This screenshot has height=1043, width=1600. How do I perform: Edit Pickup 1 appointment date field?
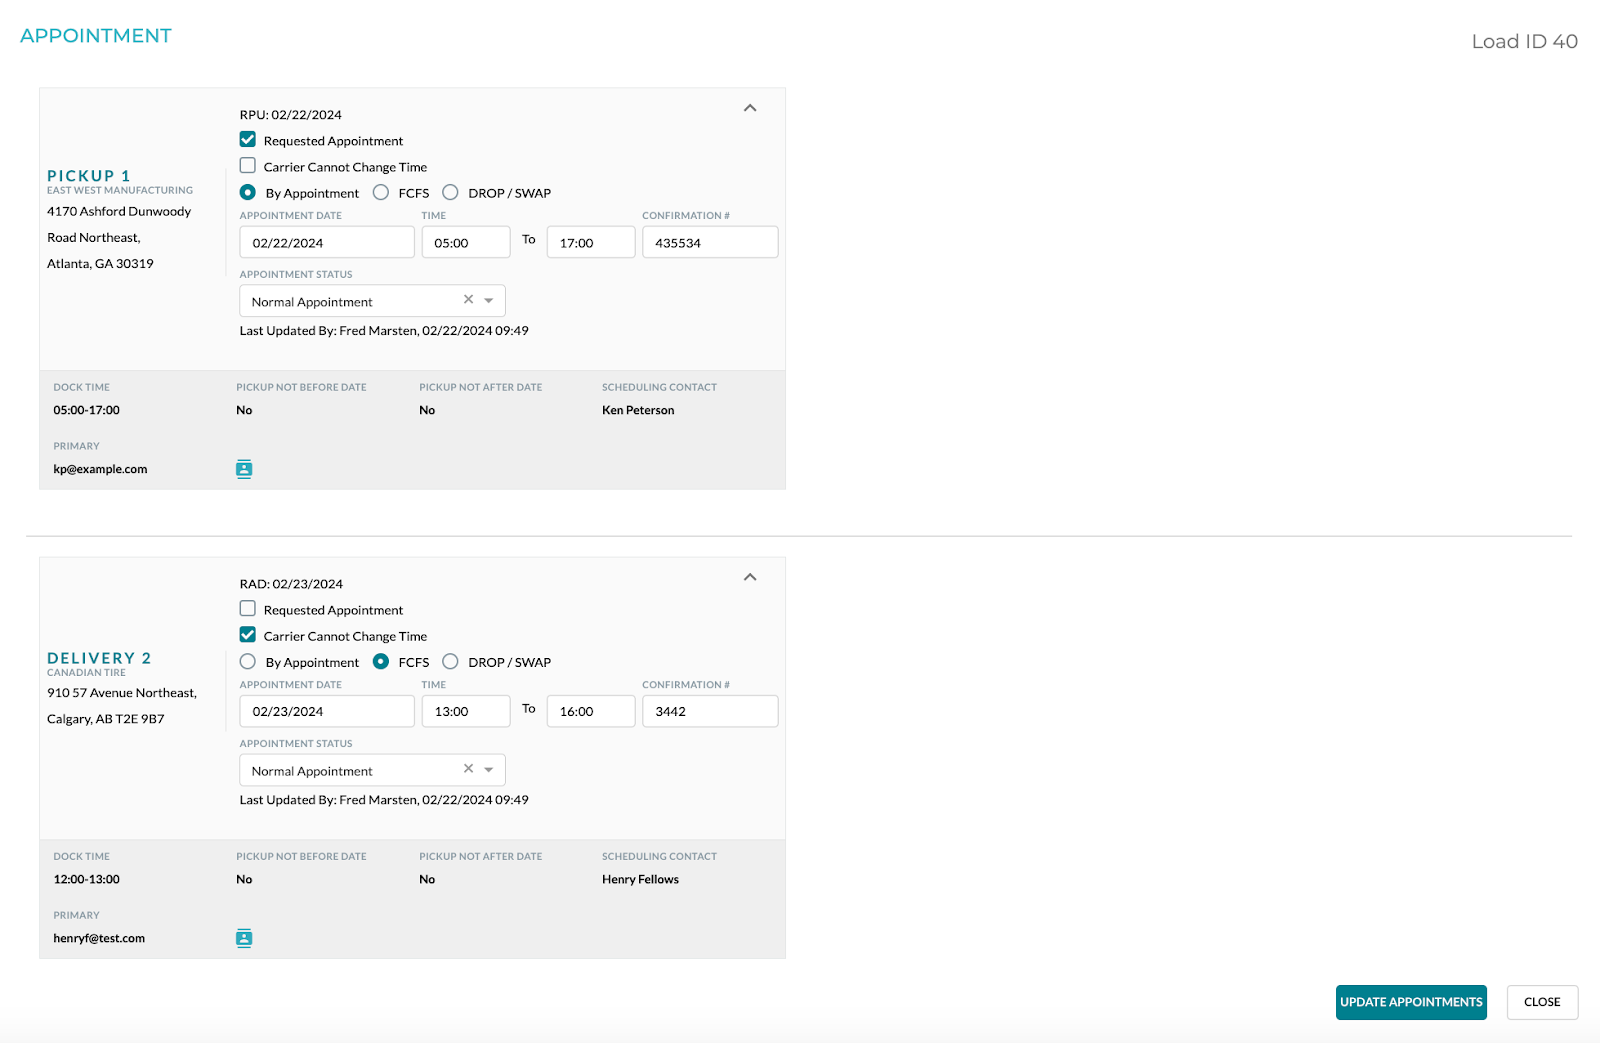(x=326, y=243)
